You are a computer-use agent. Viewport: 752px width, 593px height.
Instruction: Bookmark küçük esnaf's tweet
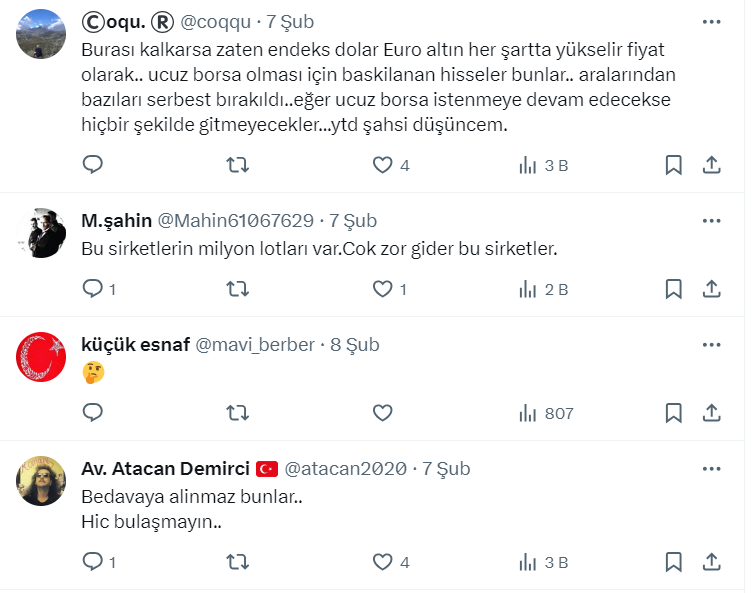click(x=674, y=413)
